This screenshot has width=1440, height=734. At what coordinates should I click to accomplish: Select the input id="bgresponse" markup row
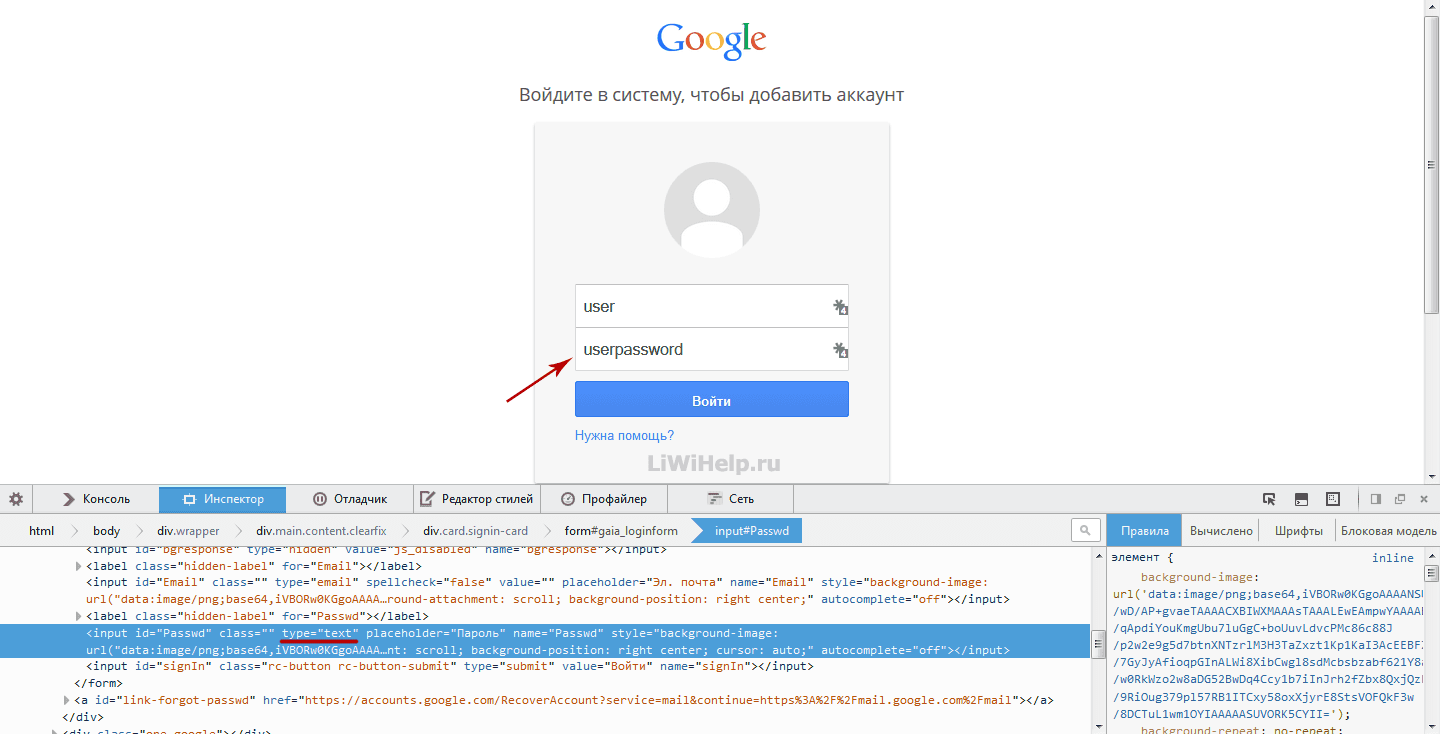[x=545, y=550]
